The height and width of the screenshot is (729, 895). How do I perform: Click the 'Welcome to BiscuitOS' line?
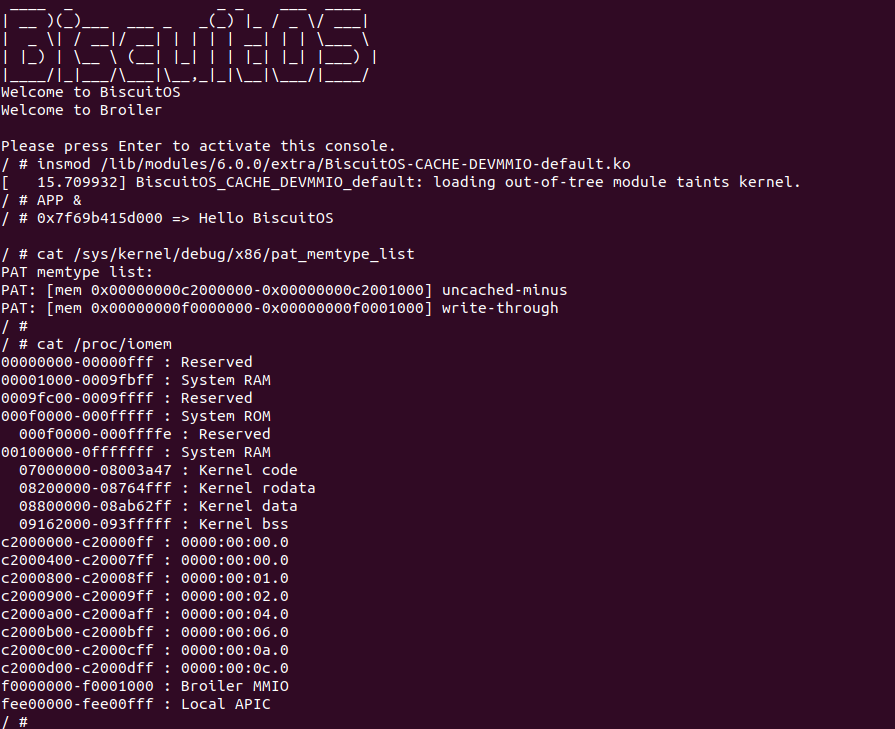coord(91,92)
